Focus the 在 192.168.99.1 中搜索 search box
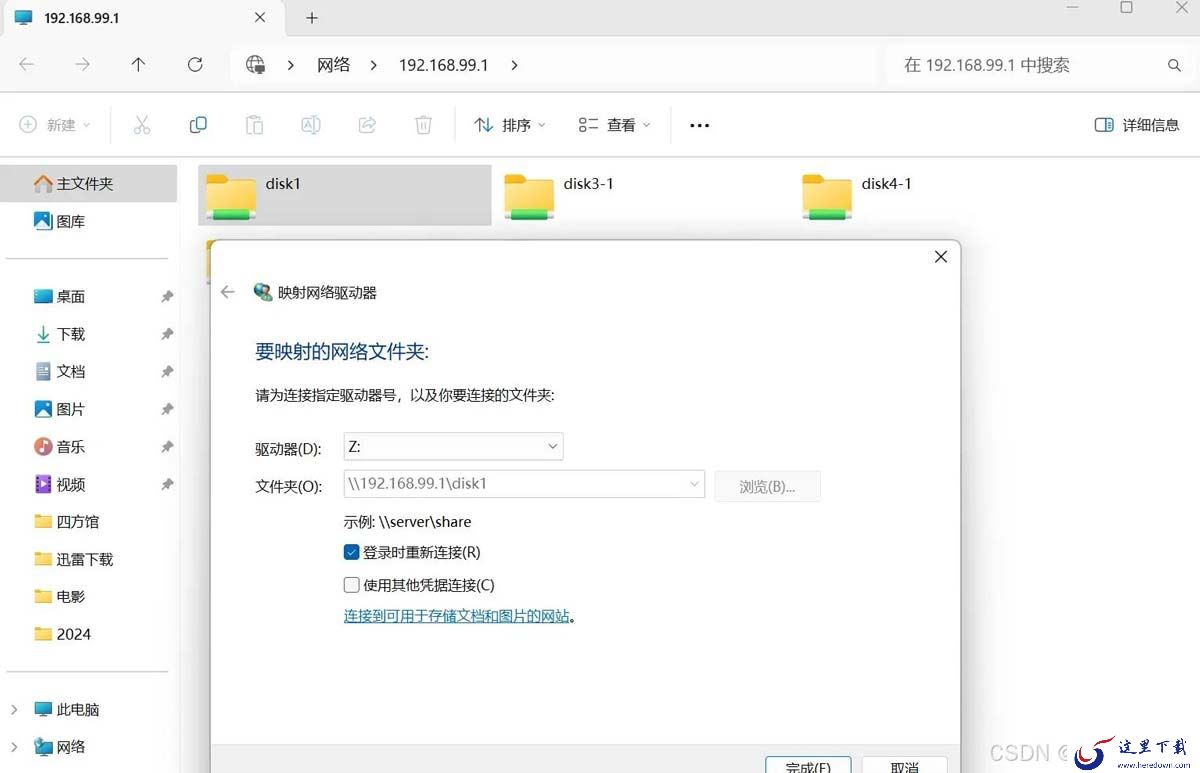 1040,65
